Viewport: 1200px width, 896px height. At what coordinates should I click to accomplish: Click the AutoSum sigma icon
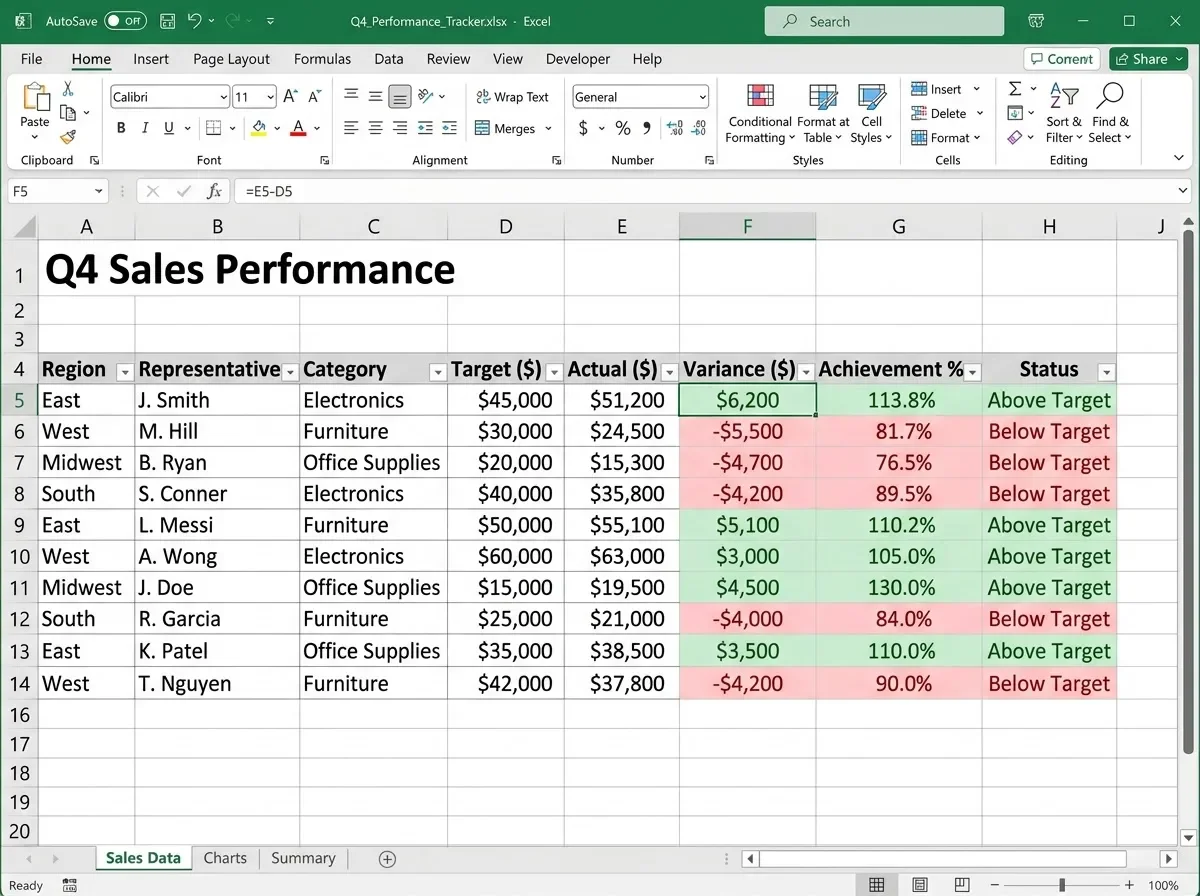pyautogui.click(x=1015, y=89)
